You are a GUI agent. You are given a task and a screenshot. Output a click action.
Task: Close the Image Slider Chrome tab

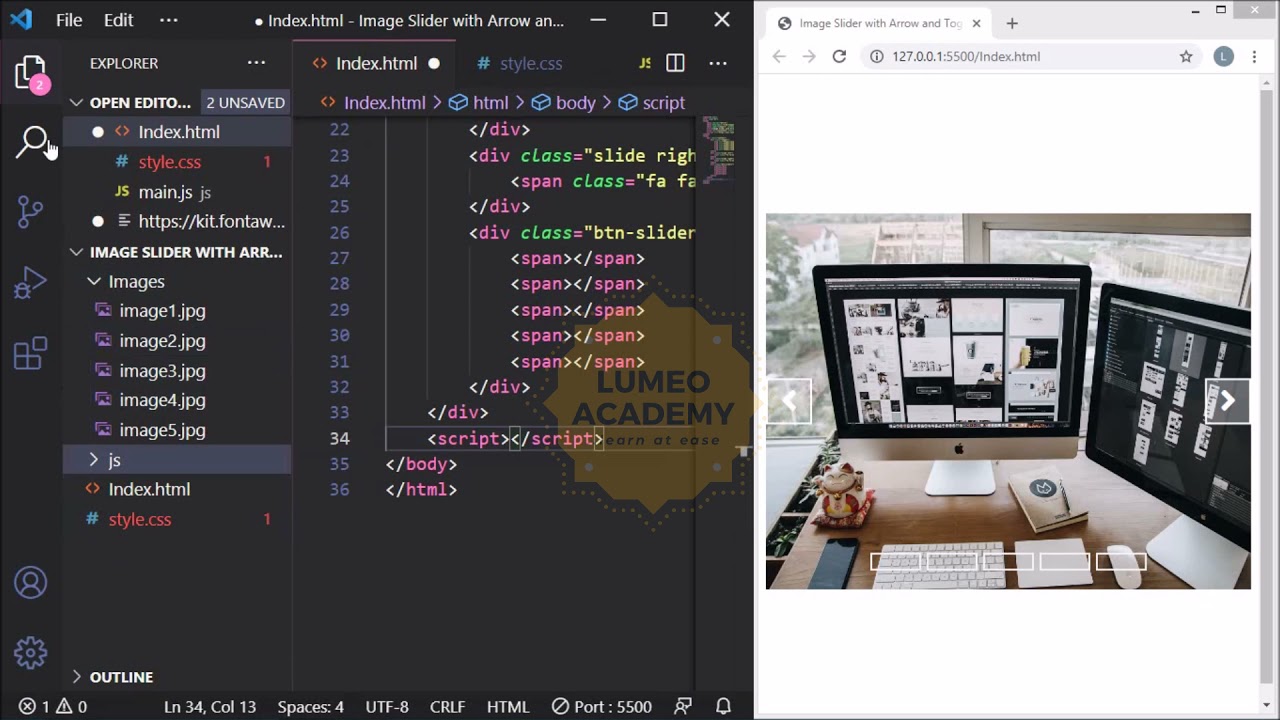(976, 23)
